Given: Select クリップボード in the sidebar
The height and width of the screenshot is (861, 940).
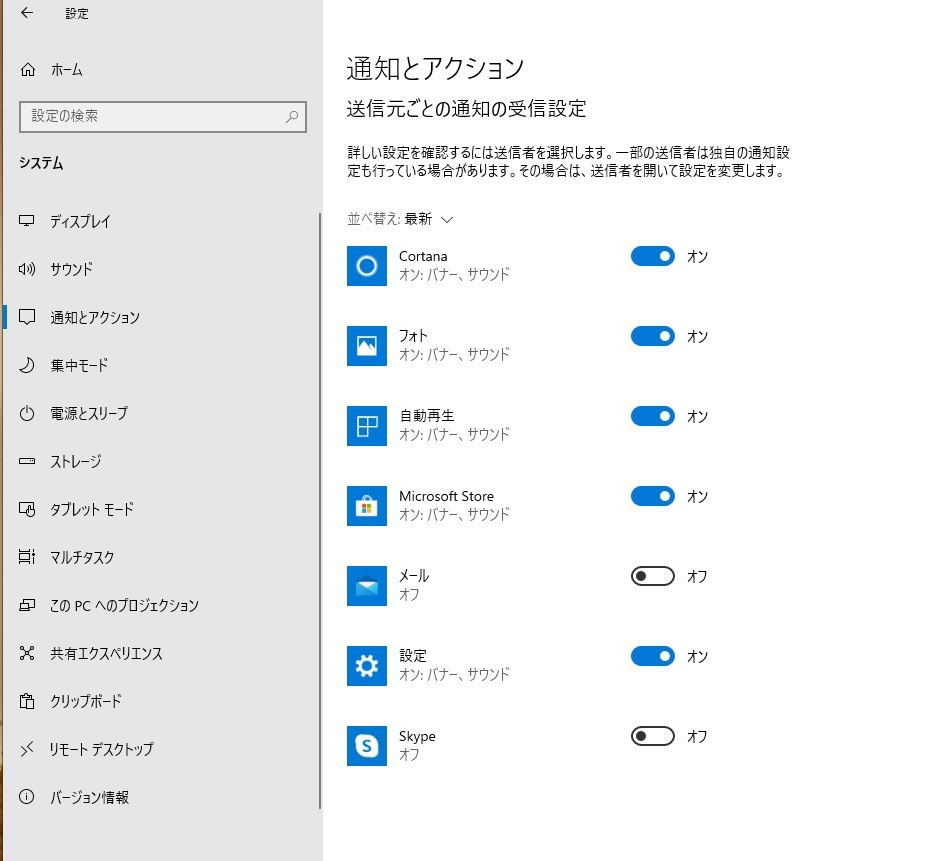Looking at the screenshot, I should 86,701.
